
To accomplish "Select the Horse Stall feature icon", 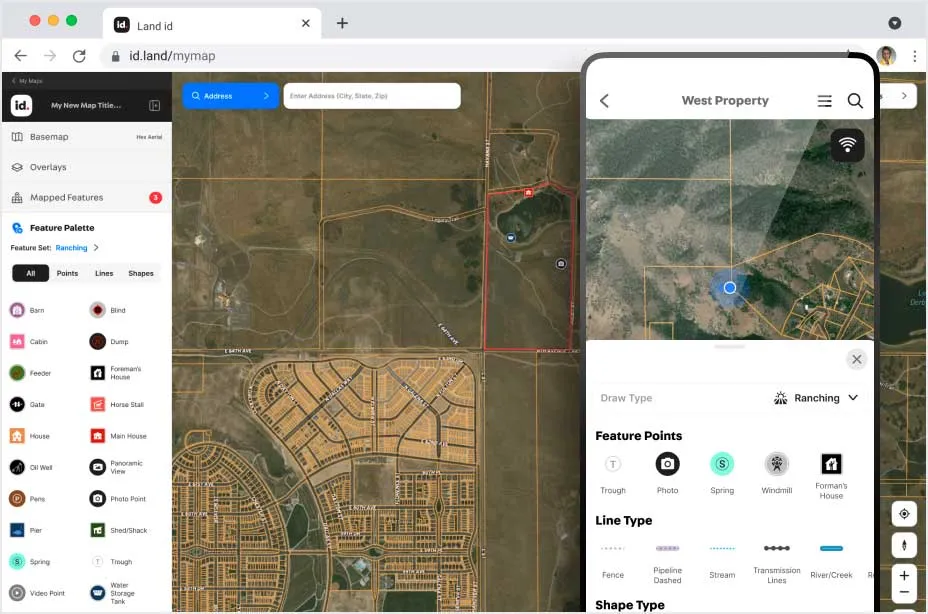I will pos(98,404).
